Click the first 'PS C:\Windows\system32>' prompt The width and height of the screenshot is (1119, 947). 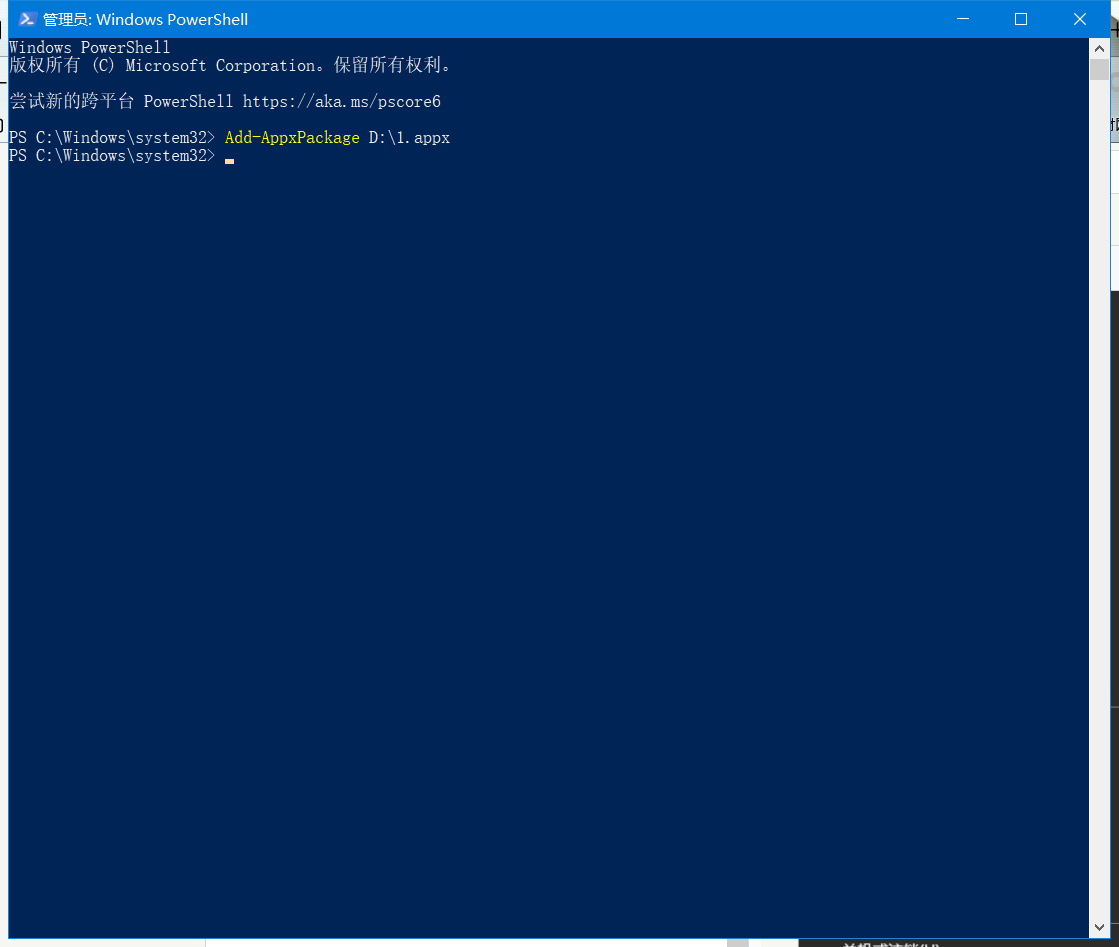(x=112, y=138)
